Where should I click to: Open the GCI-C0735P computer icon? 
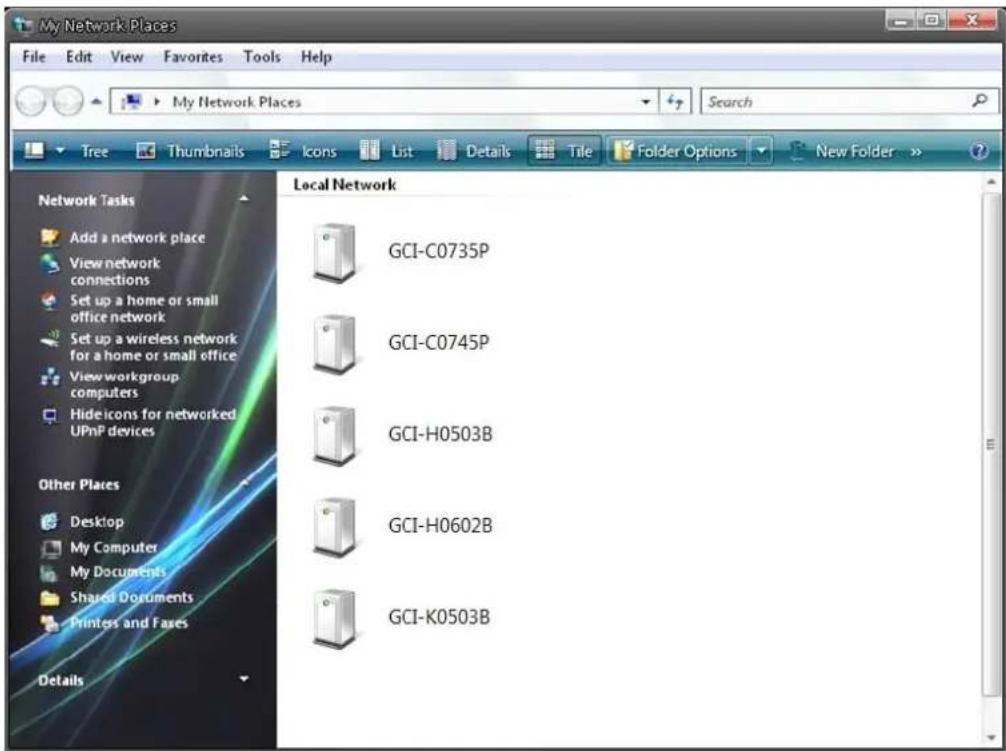coord(334,253)
